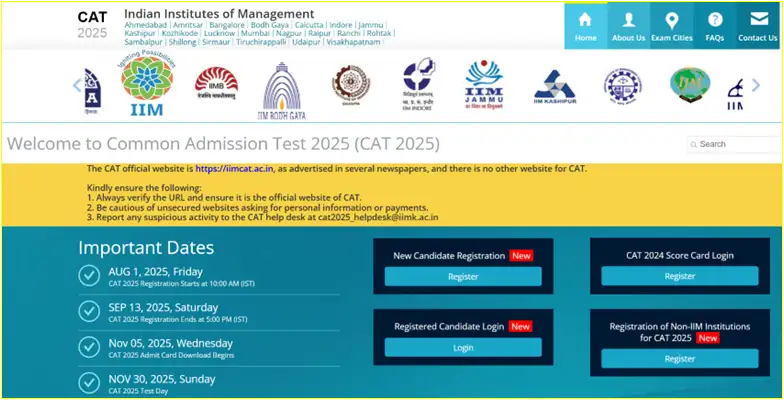The height and width of the screenshot is (400, 784).
Task: Click the red New badge beside New Candidate Registration
Action: pos(521,256)
